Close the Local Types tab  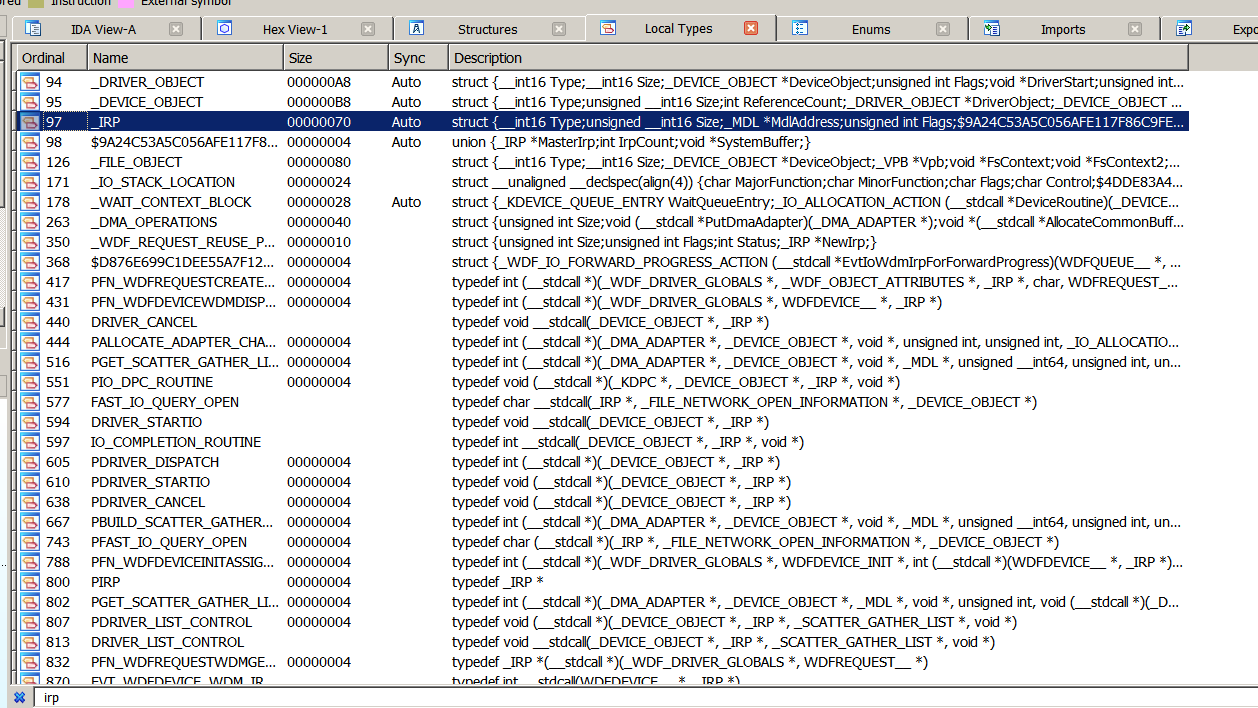click(x=751, y=29)
